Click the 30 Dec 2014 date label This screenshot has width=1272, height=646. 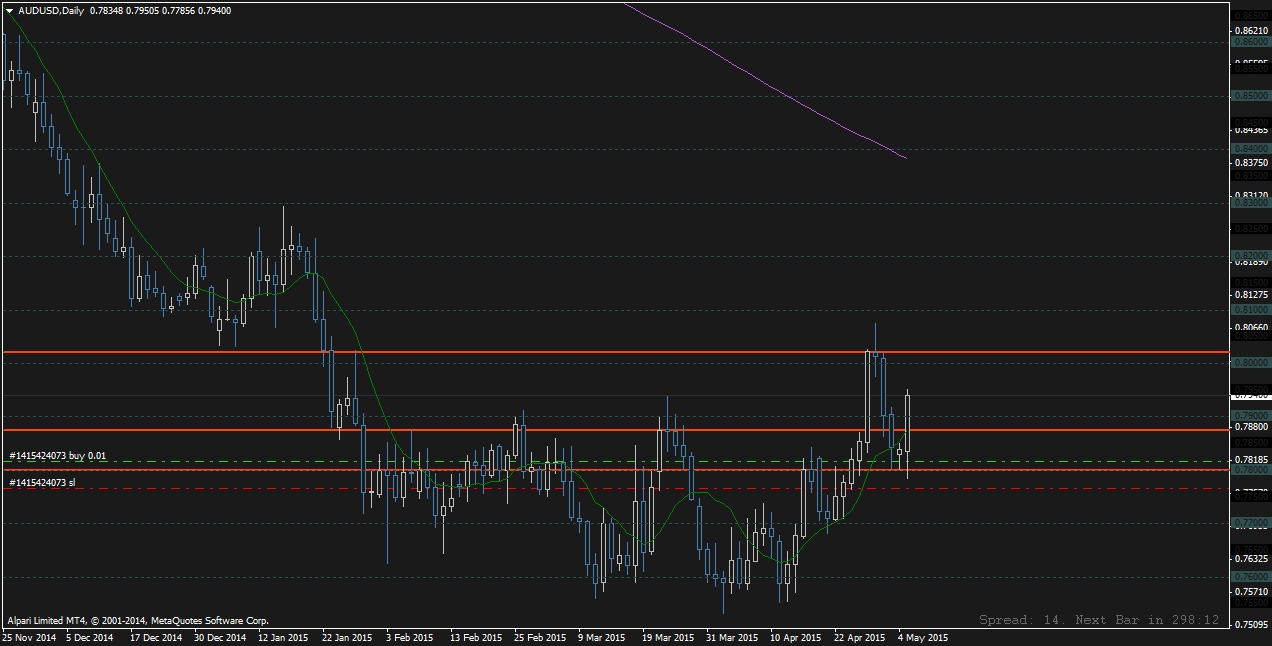coord(220,637)
